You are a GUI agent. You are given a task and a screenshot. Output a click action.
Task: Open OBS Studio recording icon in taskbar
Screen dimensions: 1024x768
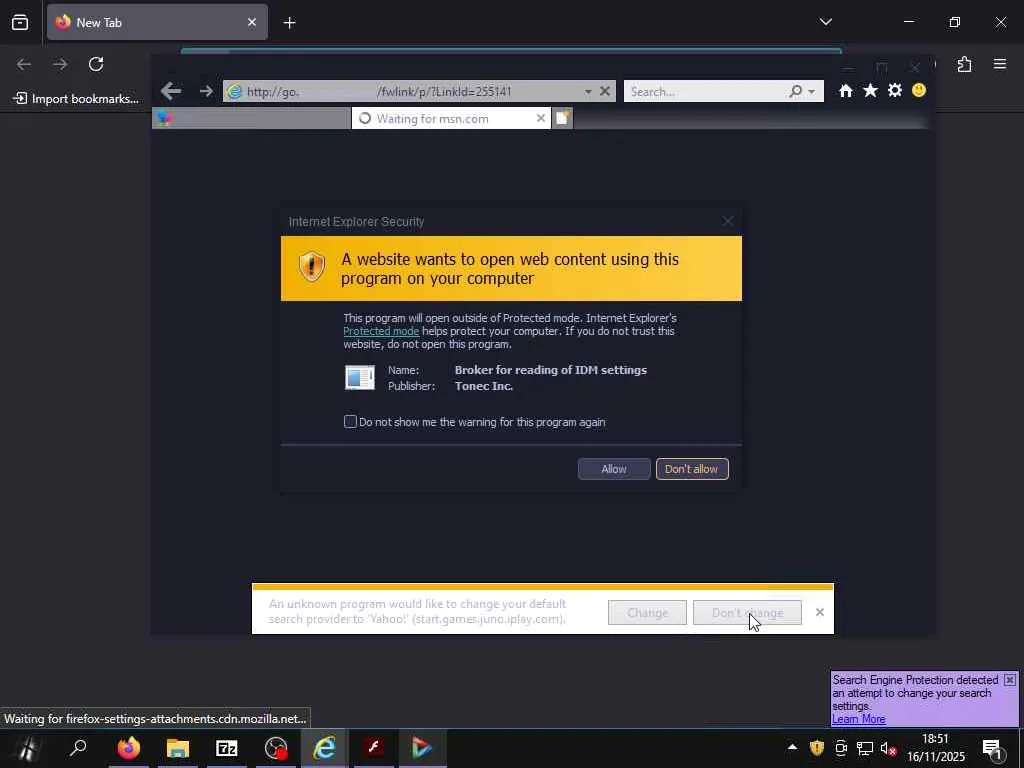point(276,748)
